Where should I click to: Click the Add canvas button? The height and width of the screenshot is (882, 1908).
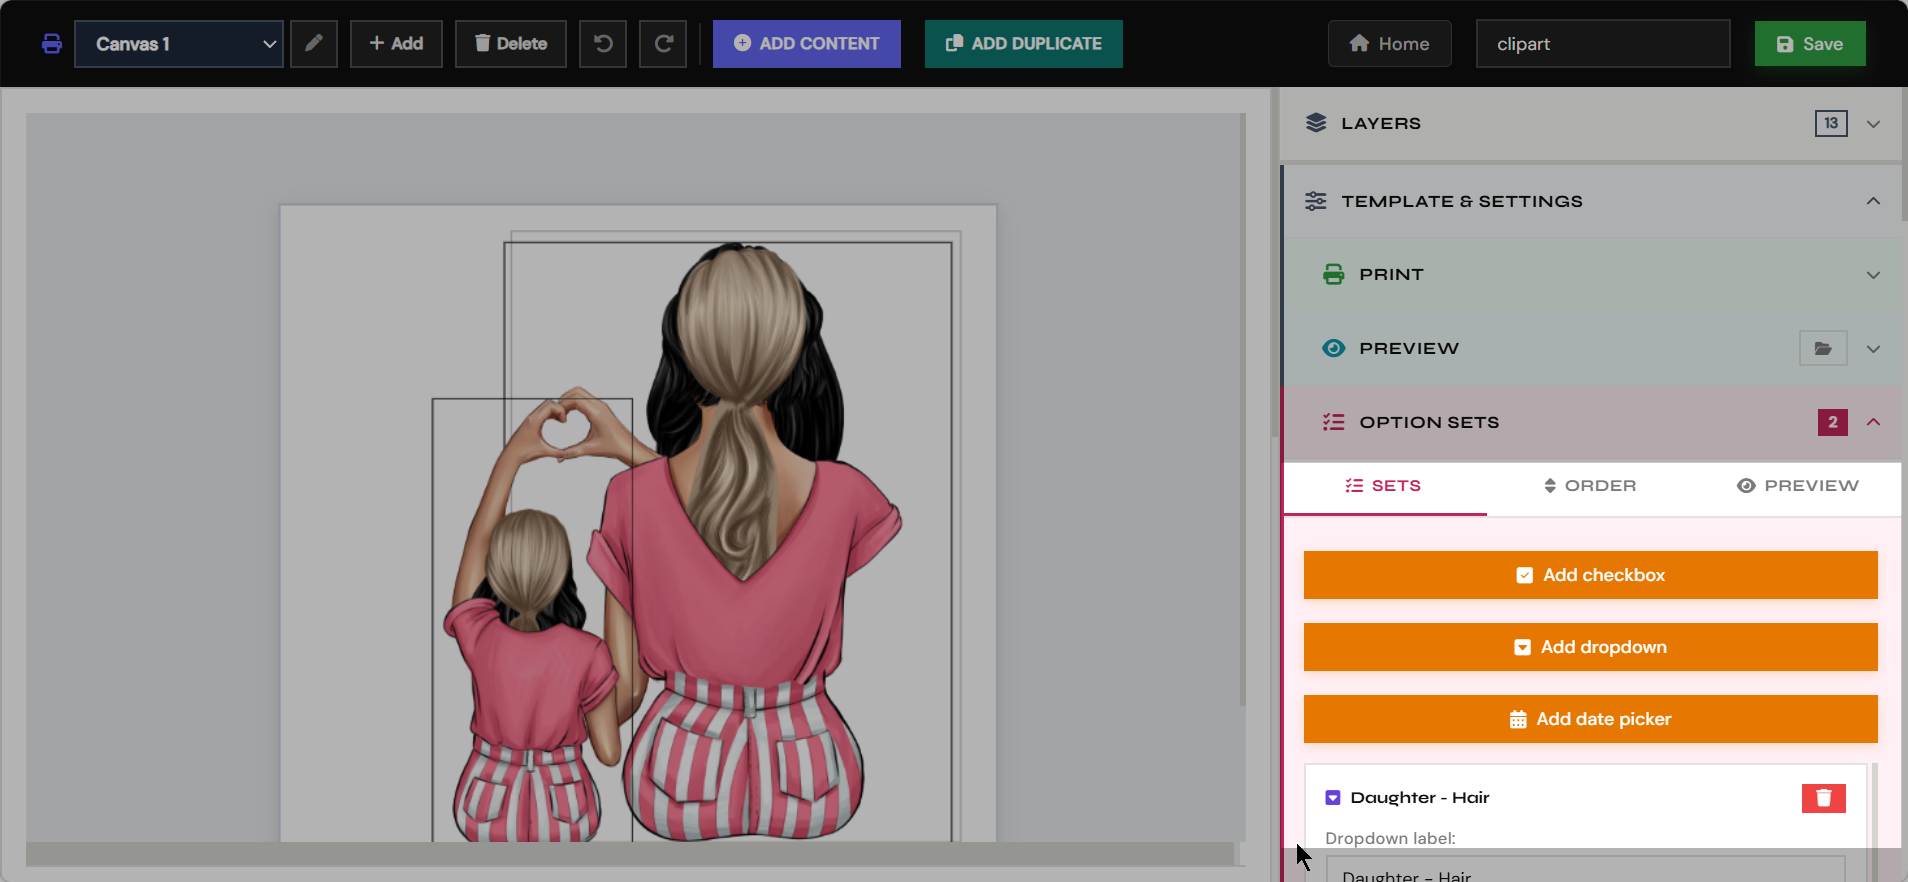[396, 44]
